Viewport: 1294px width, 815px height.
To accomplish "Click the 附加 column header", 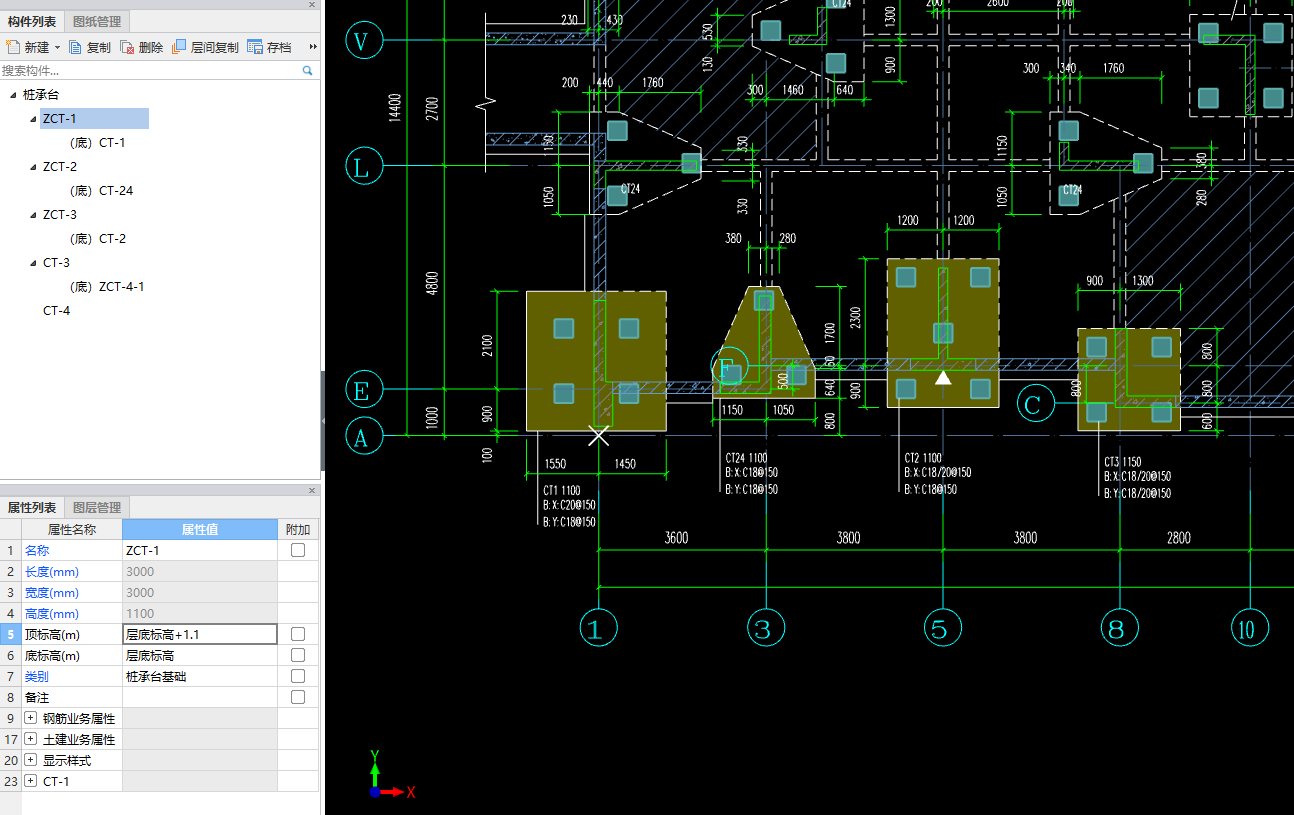I will [298, 529].
